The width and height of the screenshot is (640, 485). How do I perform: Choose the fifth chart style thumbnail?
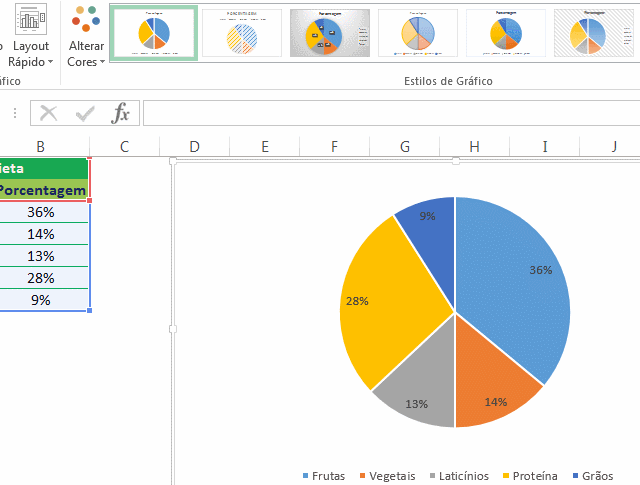click(x=506, y=33)
